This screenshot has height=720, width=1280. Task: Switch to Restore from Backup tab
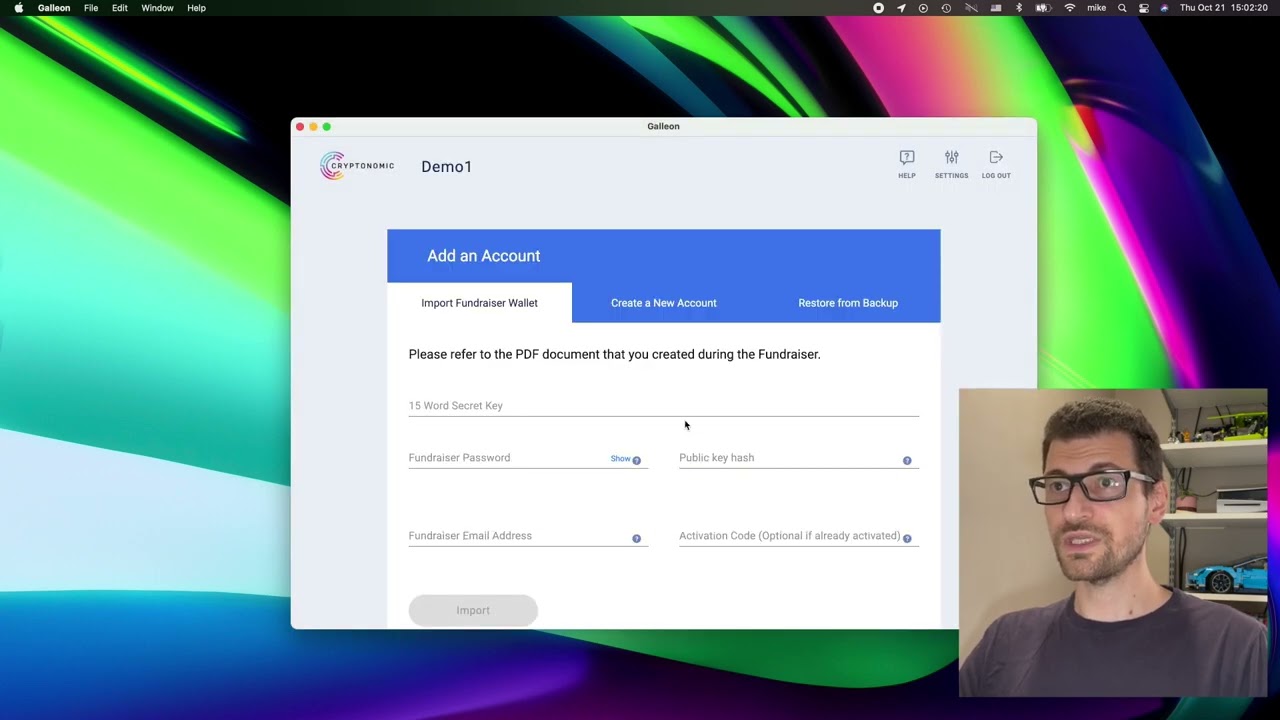[848, 303]
